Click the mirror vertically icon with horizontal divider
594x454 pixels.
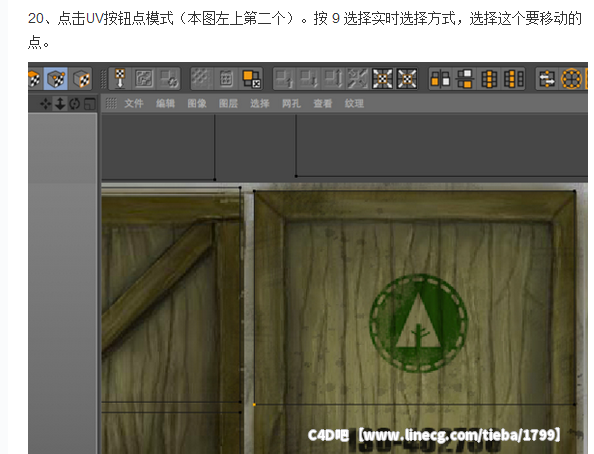point(464,79)
